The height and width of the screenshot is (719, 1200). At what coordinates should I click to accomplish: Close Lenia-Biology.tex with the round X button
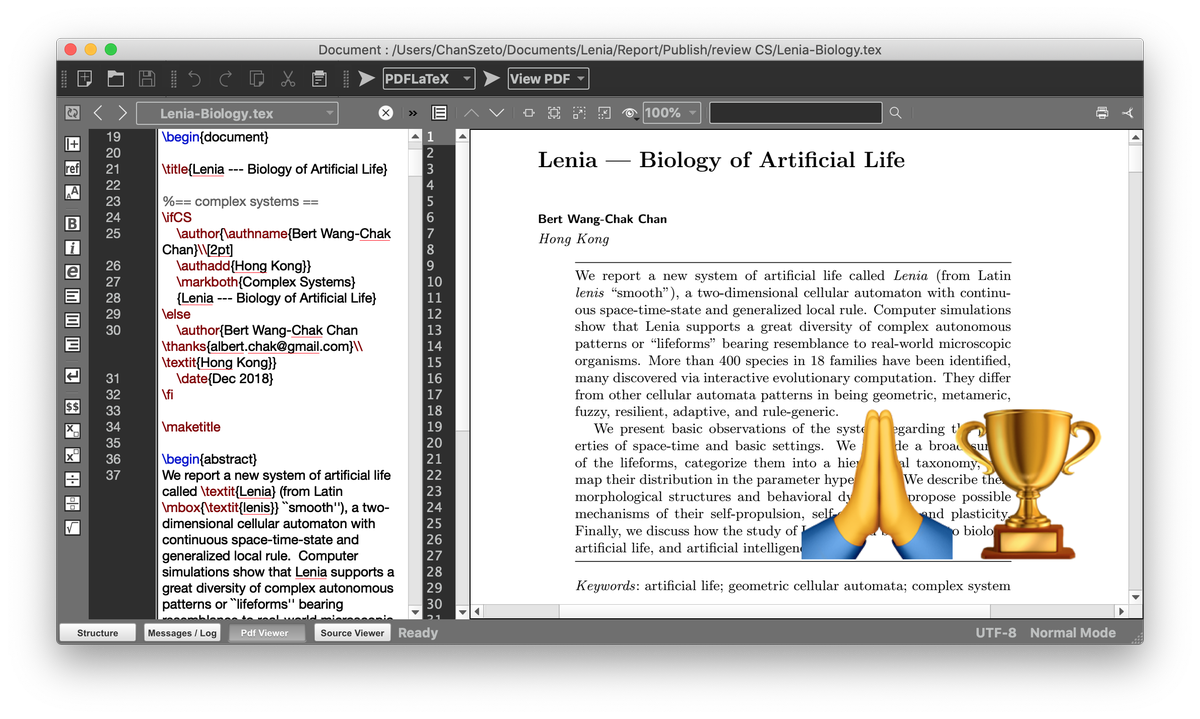(x=385, y=113)
